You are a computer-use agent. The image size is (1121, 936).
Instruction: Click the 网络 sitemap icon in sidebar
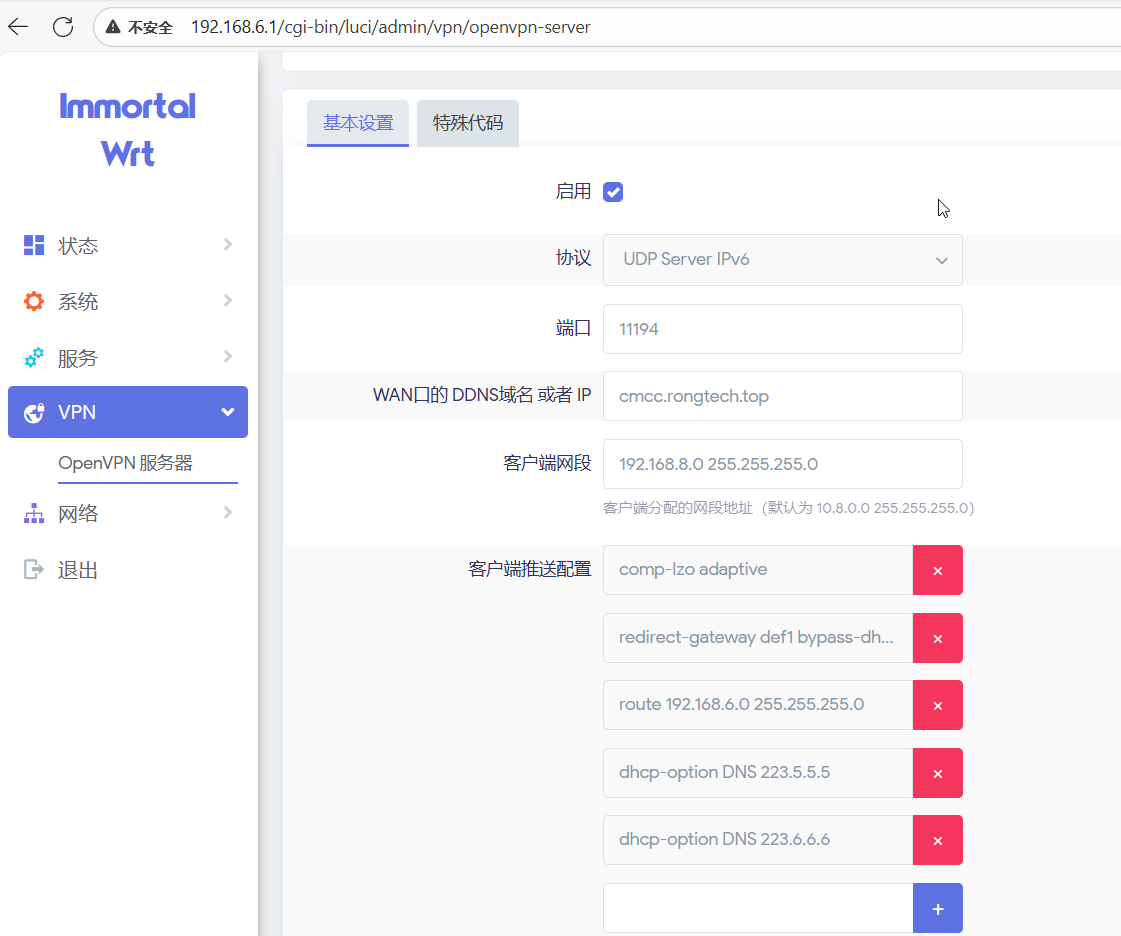34,514
